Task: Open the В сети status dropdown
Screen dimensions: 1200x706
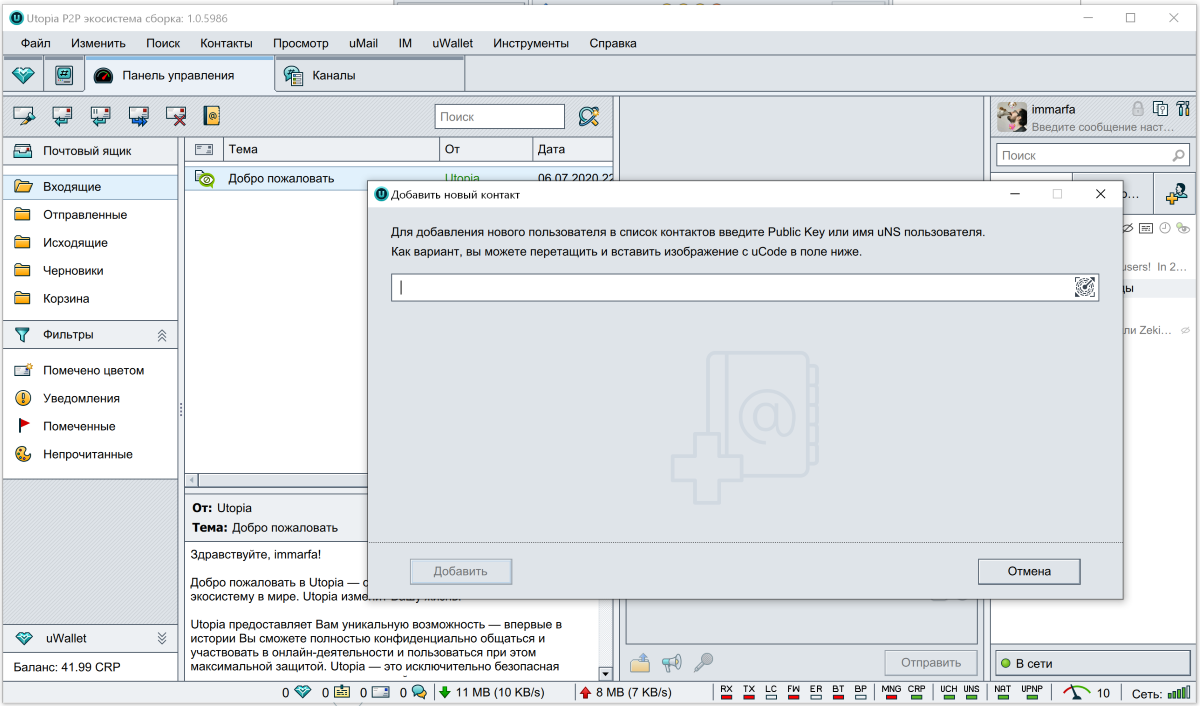Action: (x=1093, y=663)
